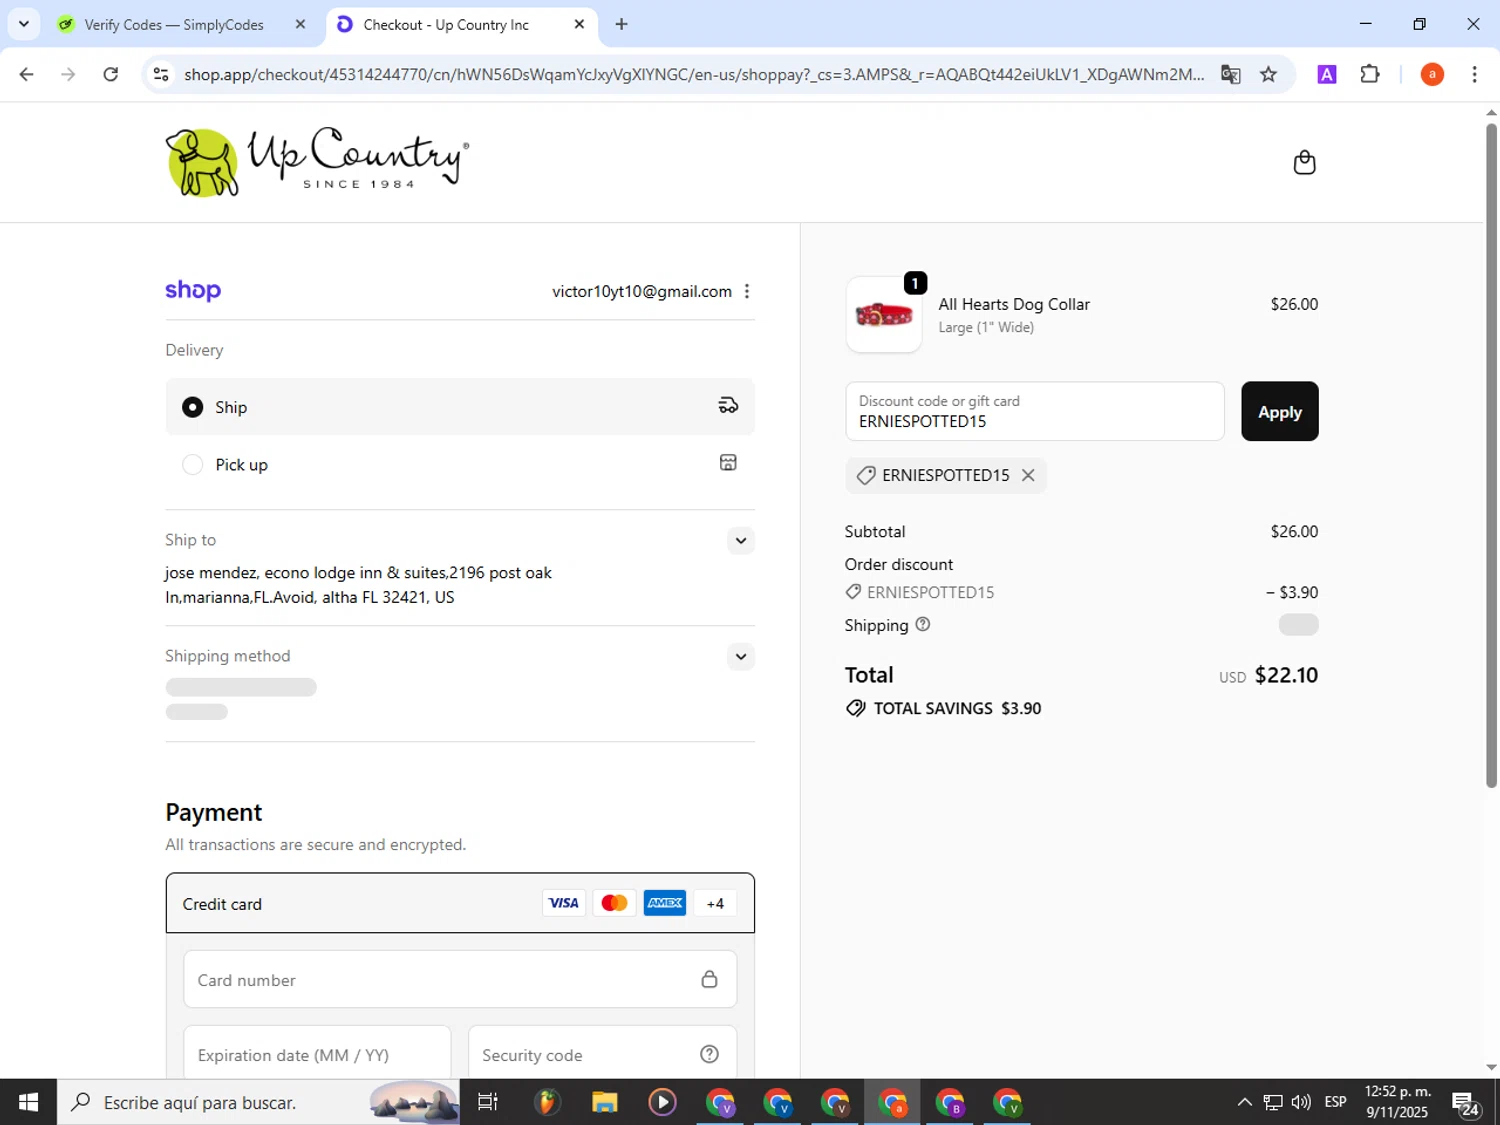Open the Windows Start menu
1500x1125 pixels.
point(28,1102)
